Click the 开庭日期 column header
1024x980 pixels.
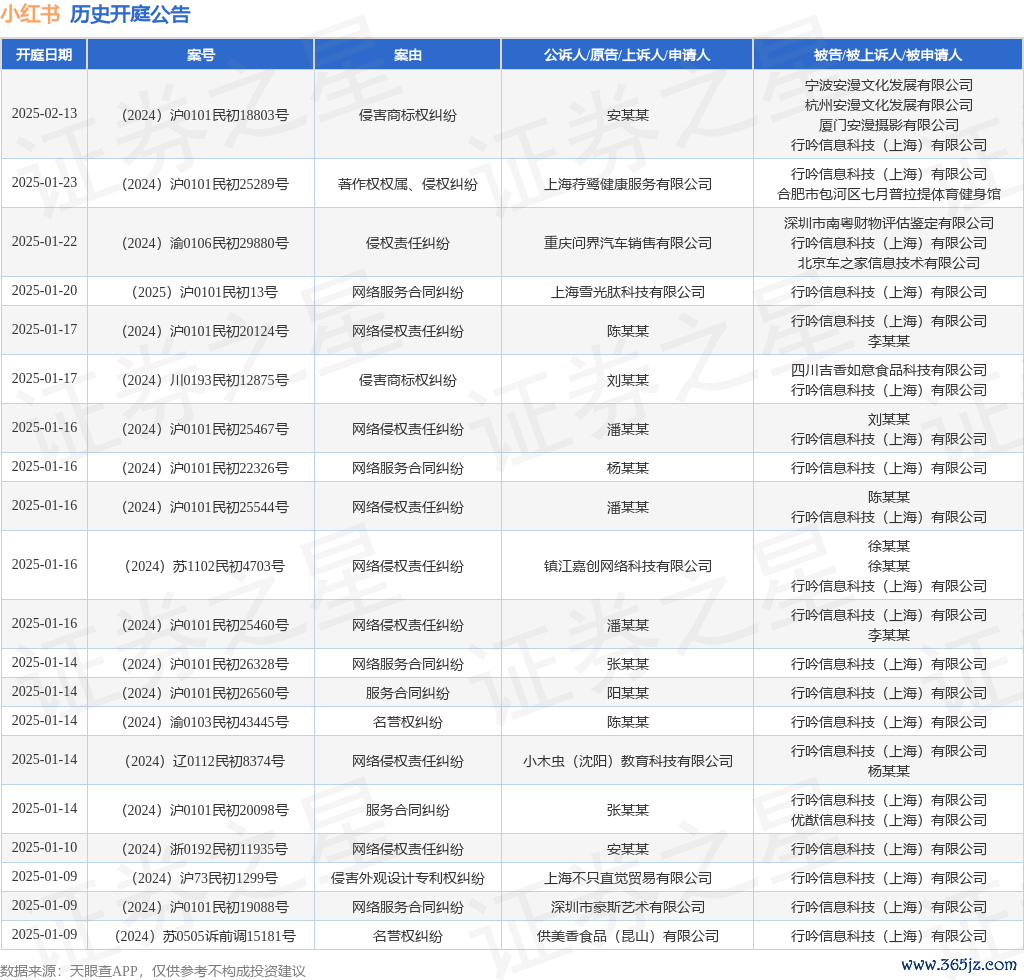(x=44, y=55)
